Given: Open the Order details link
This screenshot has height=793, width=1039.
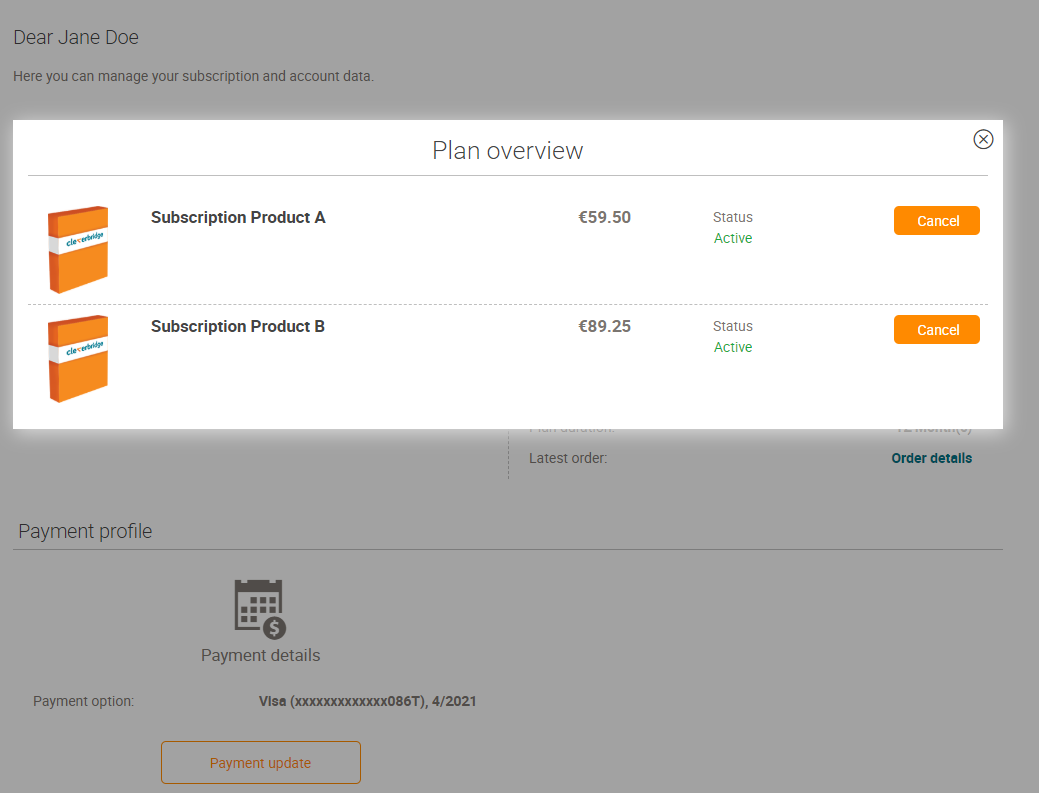Looking at the screenshot, I should [x=931, y=458].
